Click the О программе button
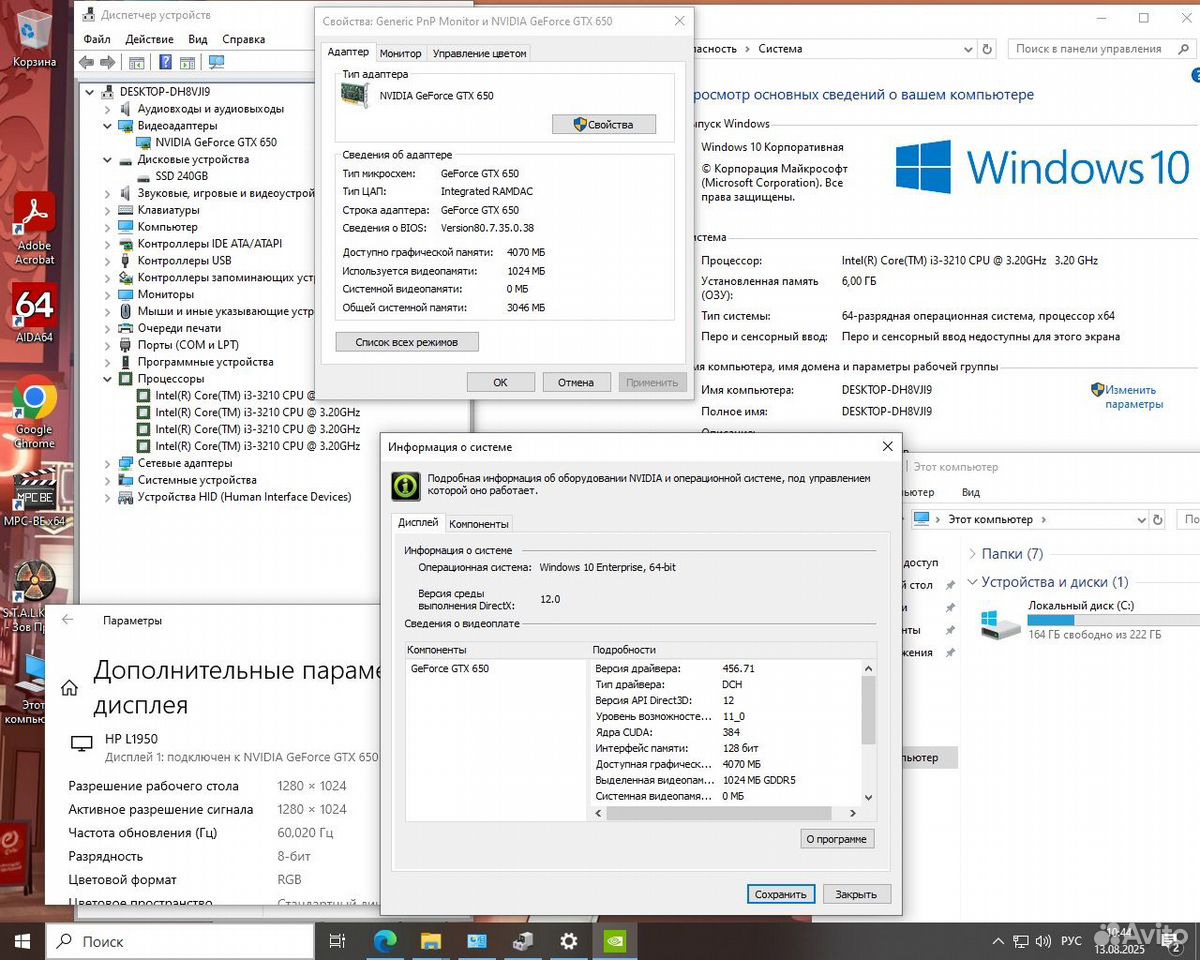The image size is (1200, 960). [x=837, y=839]
